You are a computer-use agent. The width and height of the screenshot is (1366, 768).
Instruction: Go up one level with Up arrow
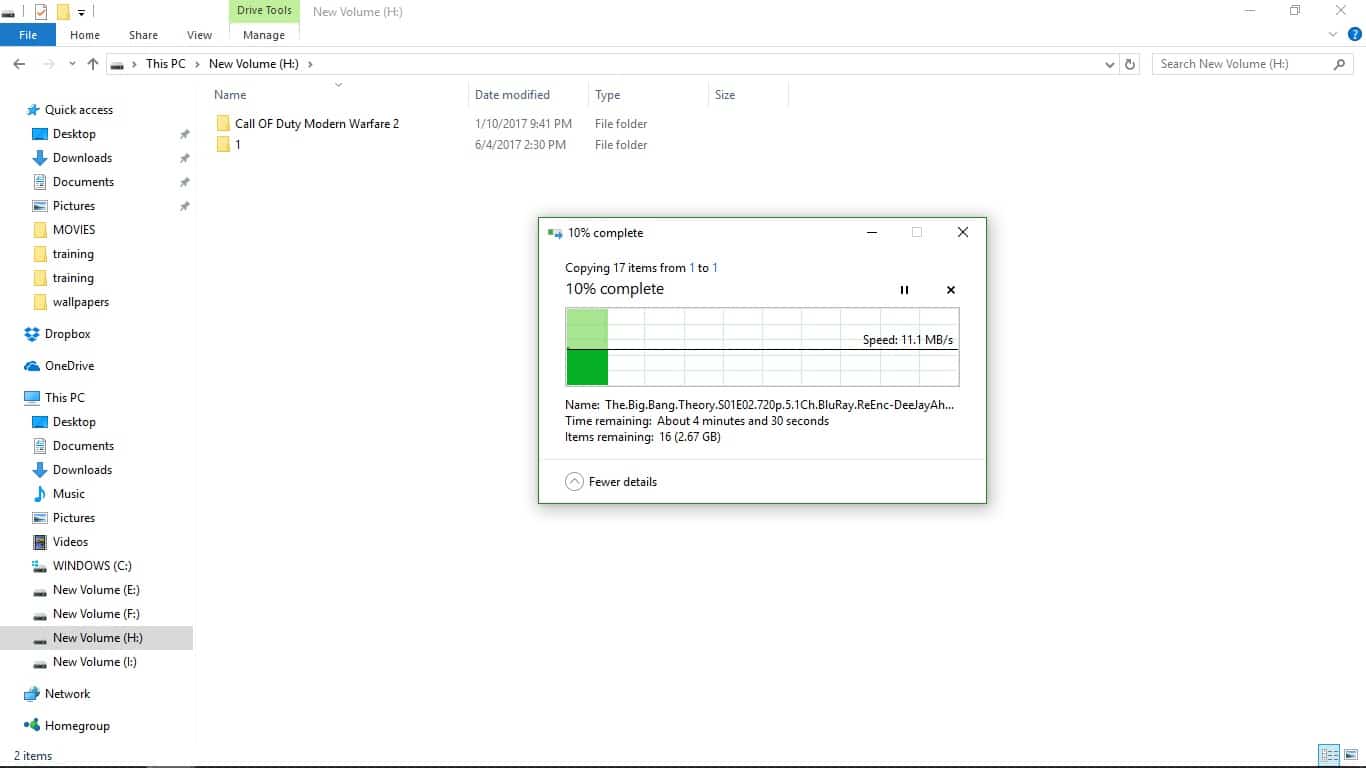pos(93,64)
